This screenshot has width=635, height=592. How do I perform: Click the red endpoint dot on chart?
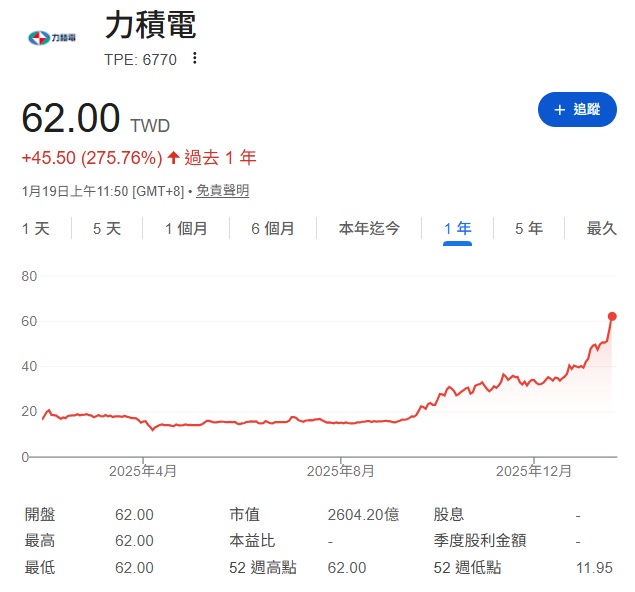tap(612, 316)
